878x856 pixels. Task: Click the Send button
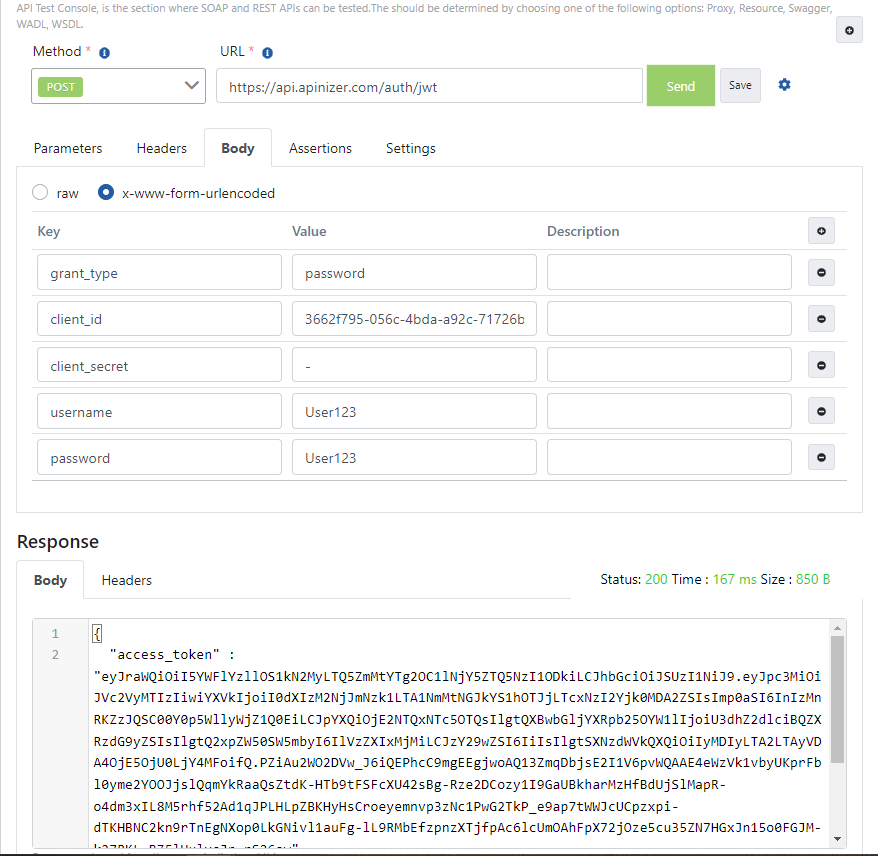[x=680, y=85]
